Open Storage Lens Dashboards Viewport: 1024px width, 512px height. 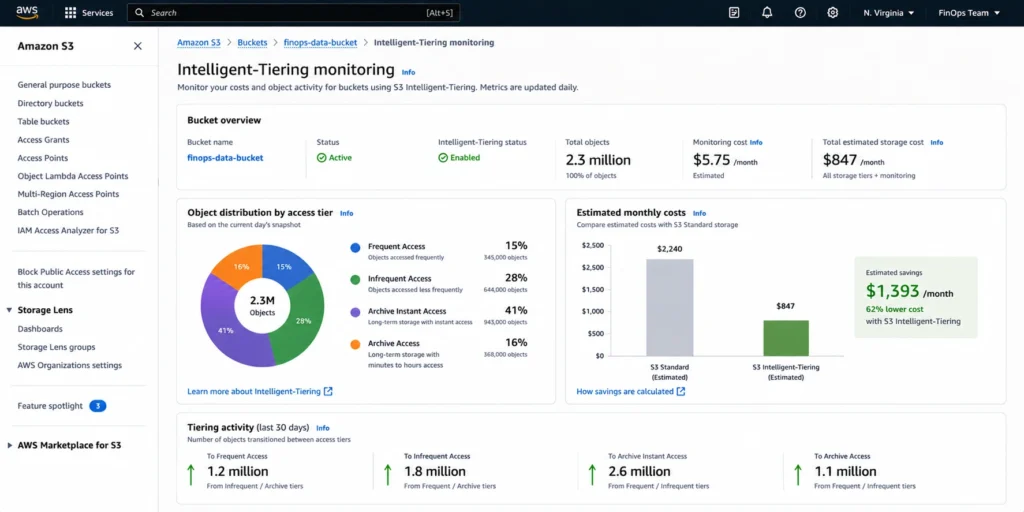[x=40, y=329]
